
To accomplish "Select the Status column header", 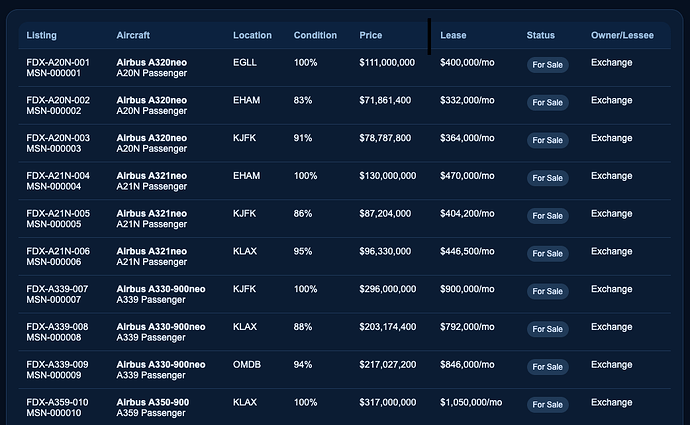I will click(x=540, y=35).
